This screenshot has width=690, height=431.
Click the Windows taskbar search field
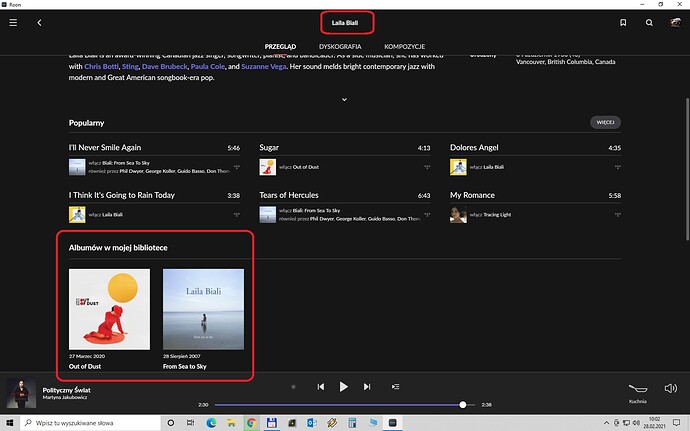coord(90,423)
